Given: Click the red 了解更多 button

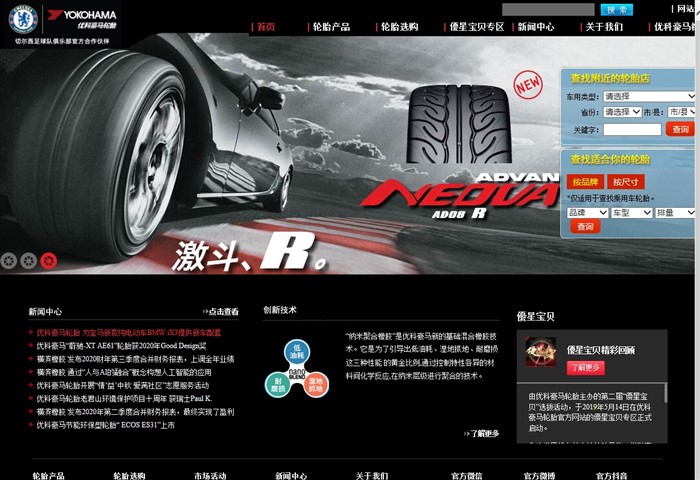Looking at the screenshot, I should coord(586,367).
